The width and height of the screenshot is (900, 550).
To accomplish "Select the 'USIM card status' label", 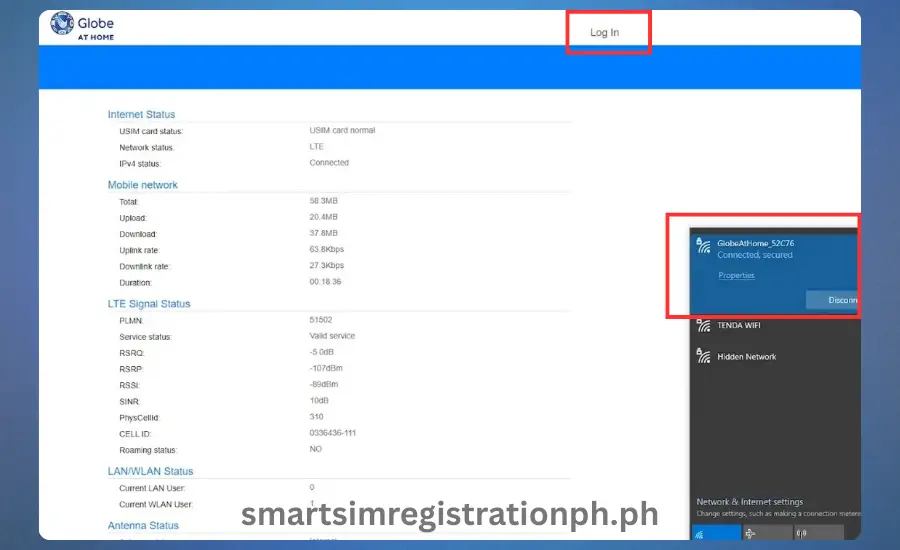I will pyautogui.click(x=151, y=131).
